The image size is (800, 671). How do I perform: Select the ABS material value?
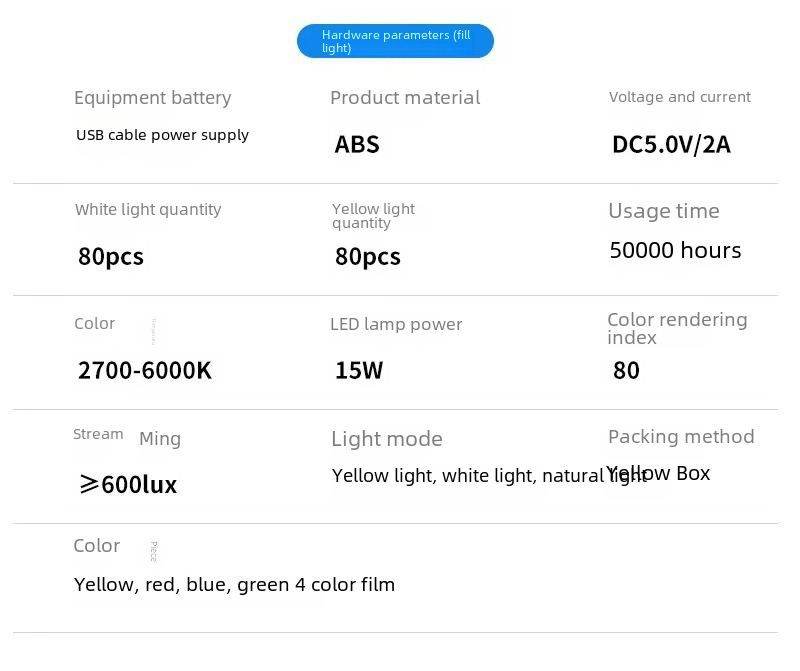357,145
